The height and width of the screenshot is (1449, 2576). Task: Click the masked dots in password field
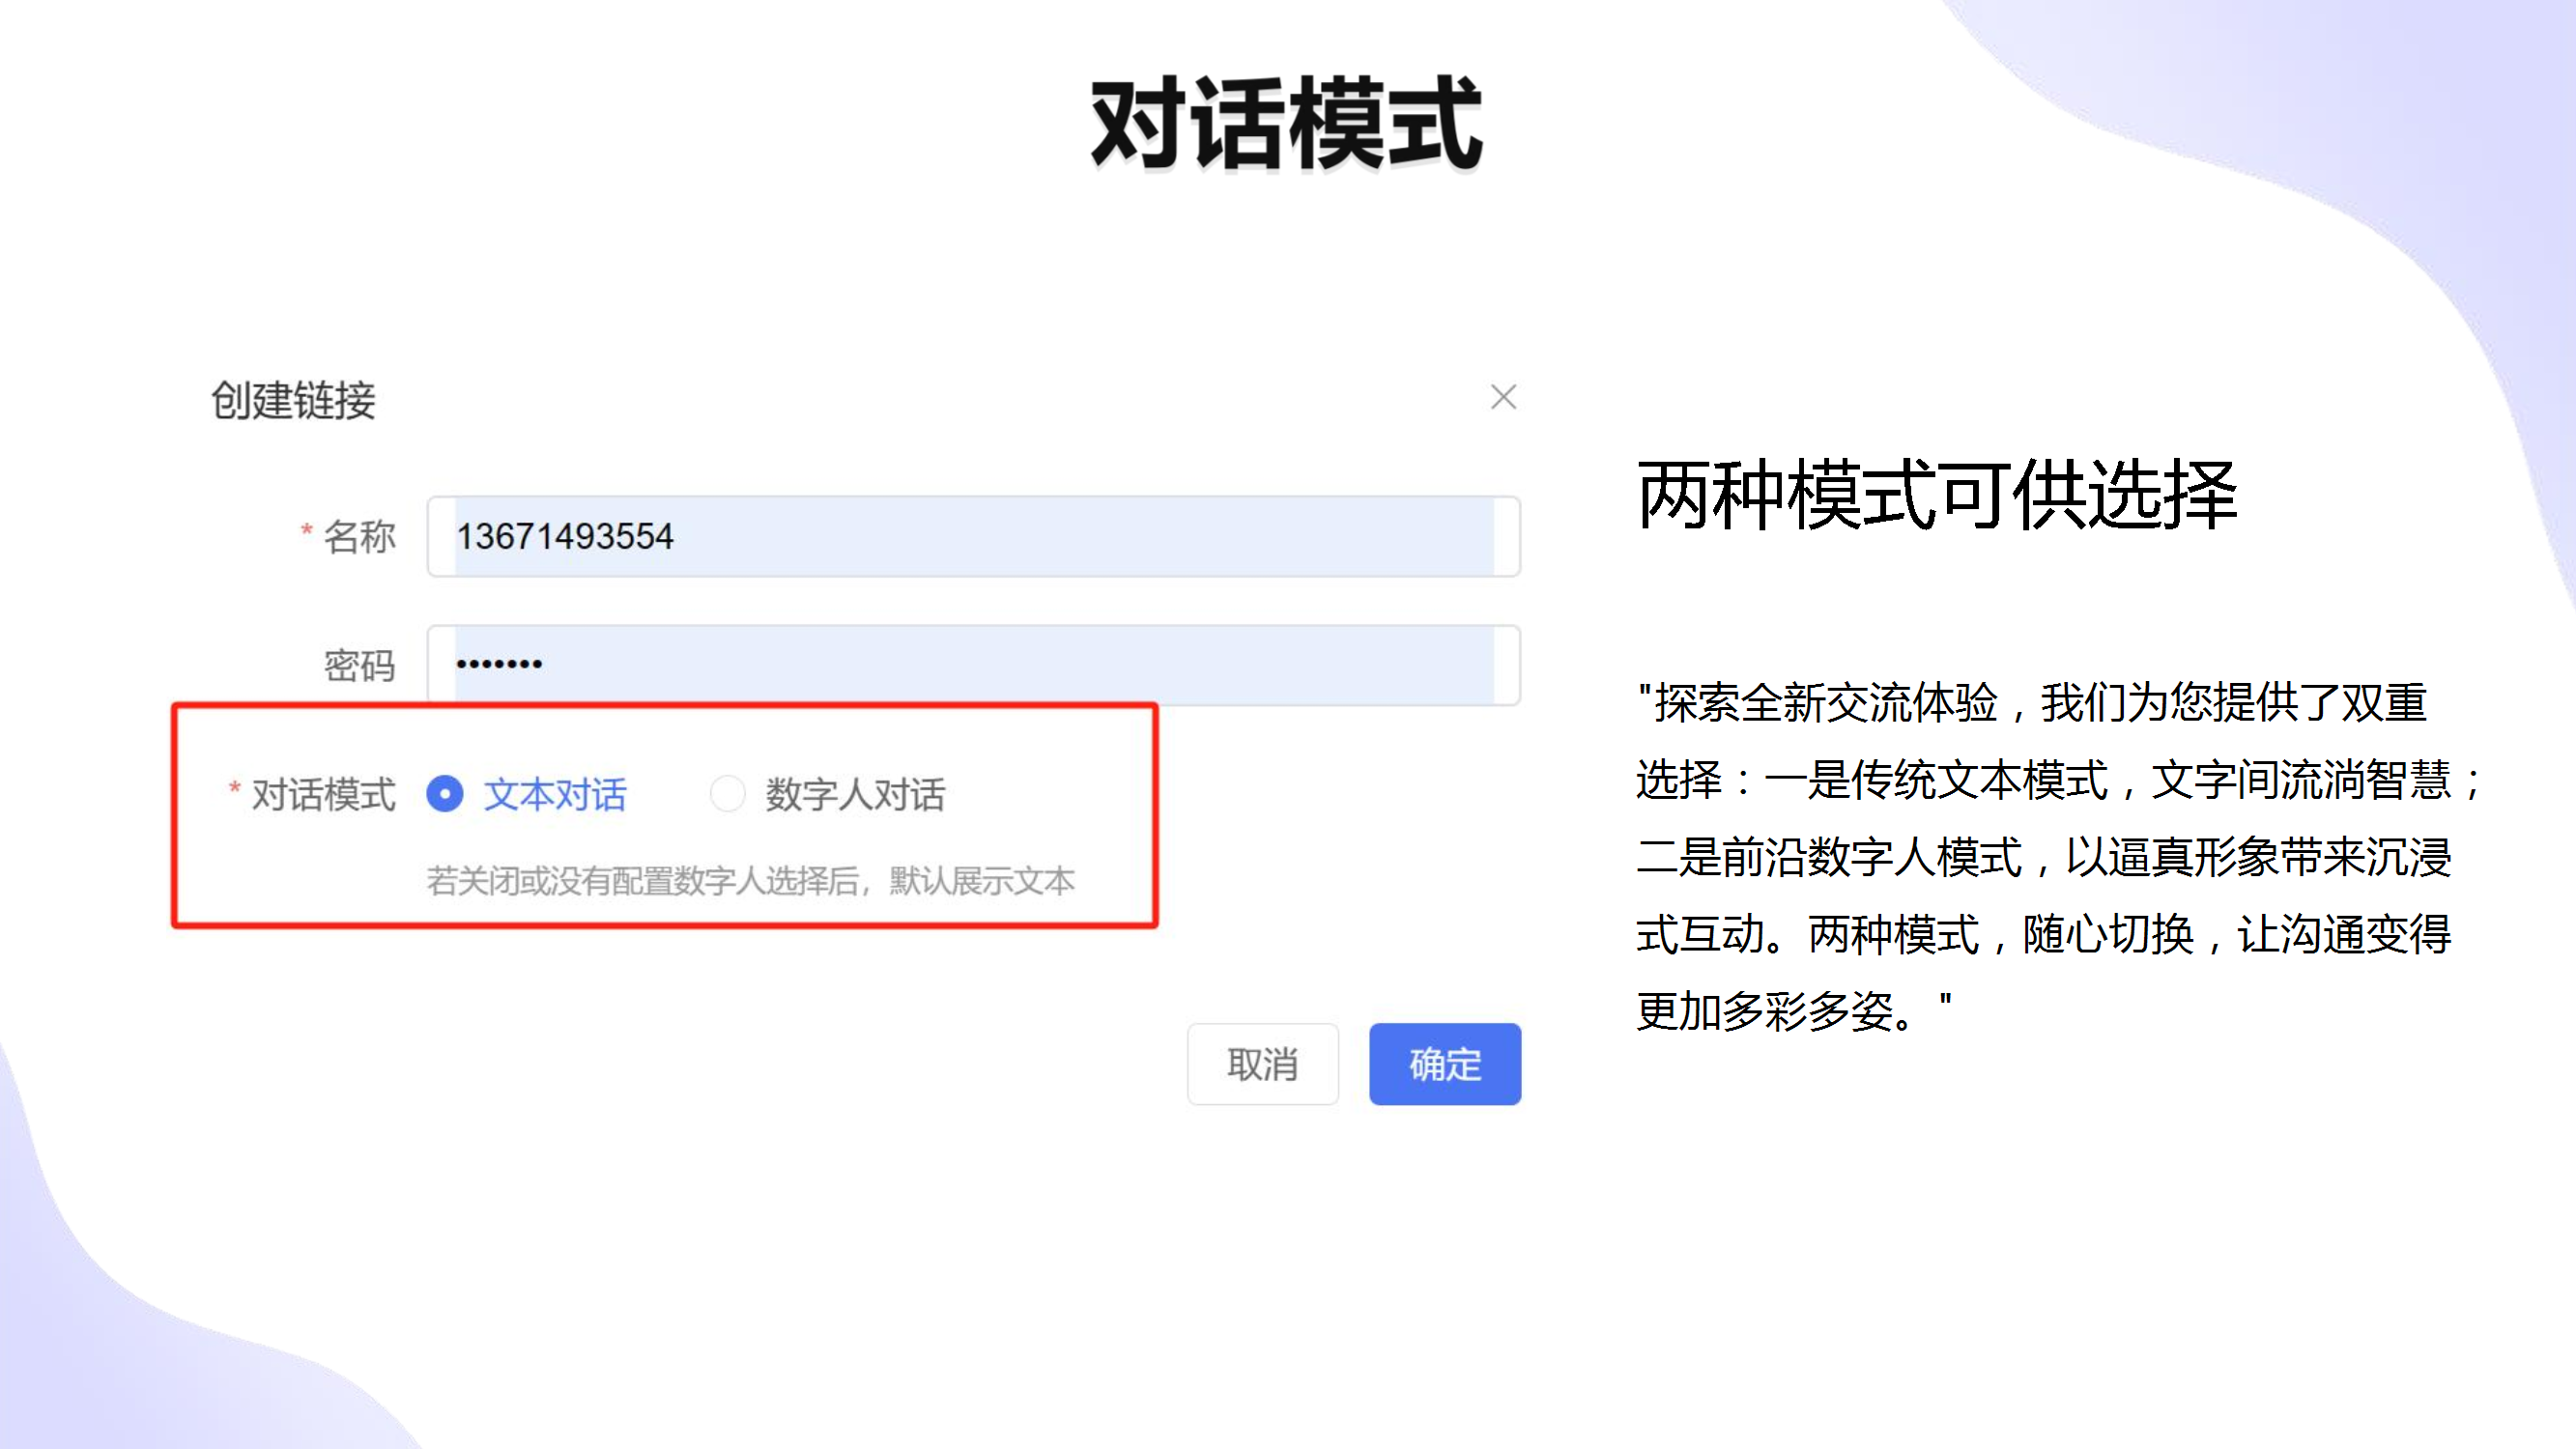pyautogui.click(x=499, y=664)
